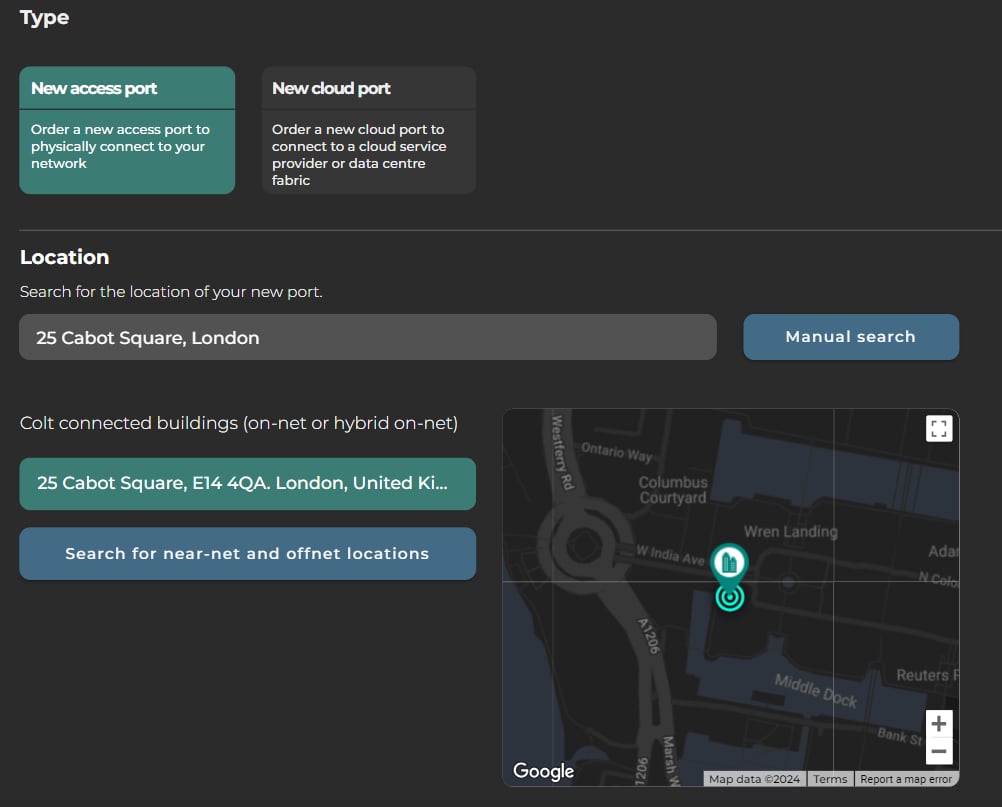Select the New access port option
This screenshot has width=1002, height=807.
coord(127,130)
